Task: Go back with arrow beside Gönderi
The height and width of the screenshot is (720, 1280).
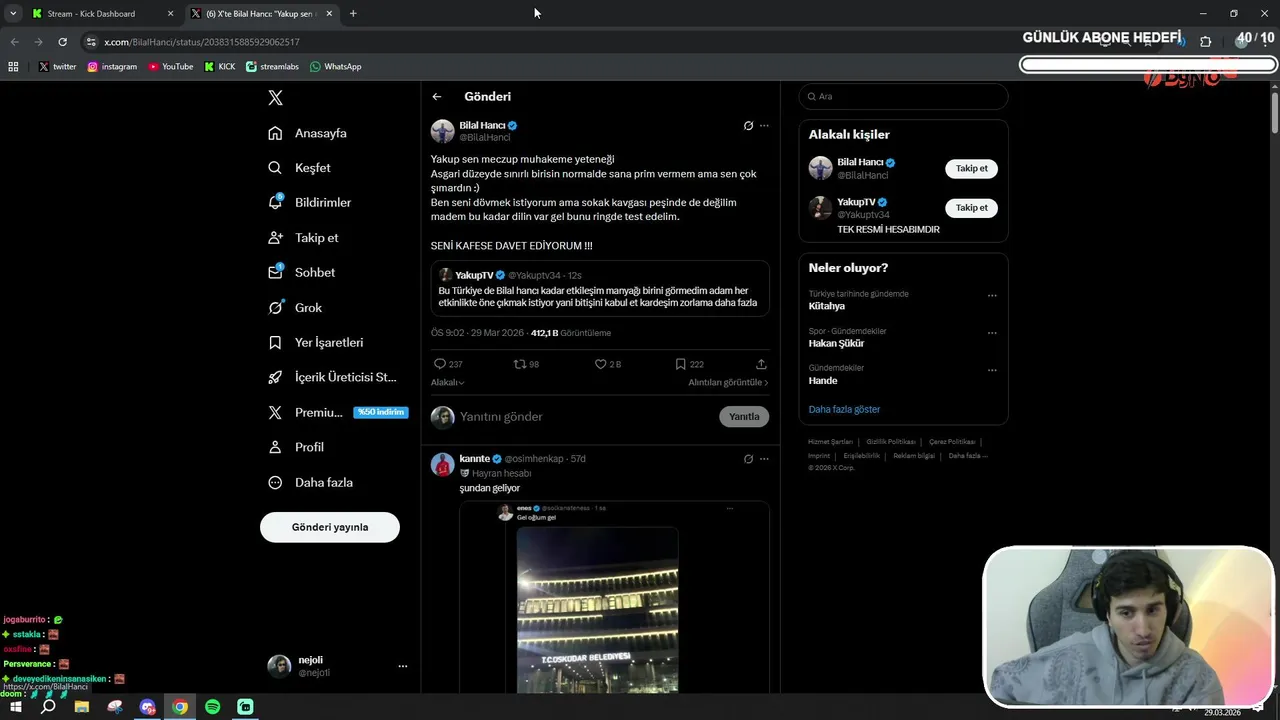Action: (437, 97)
